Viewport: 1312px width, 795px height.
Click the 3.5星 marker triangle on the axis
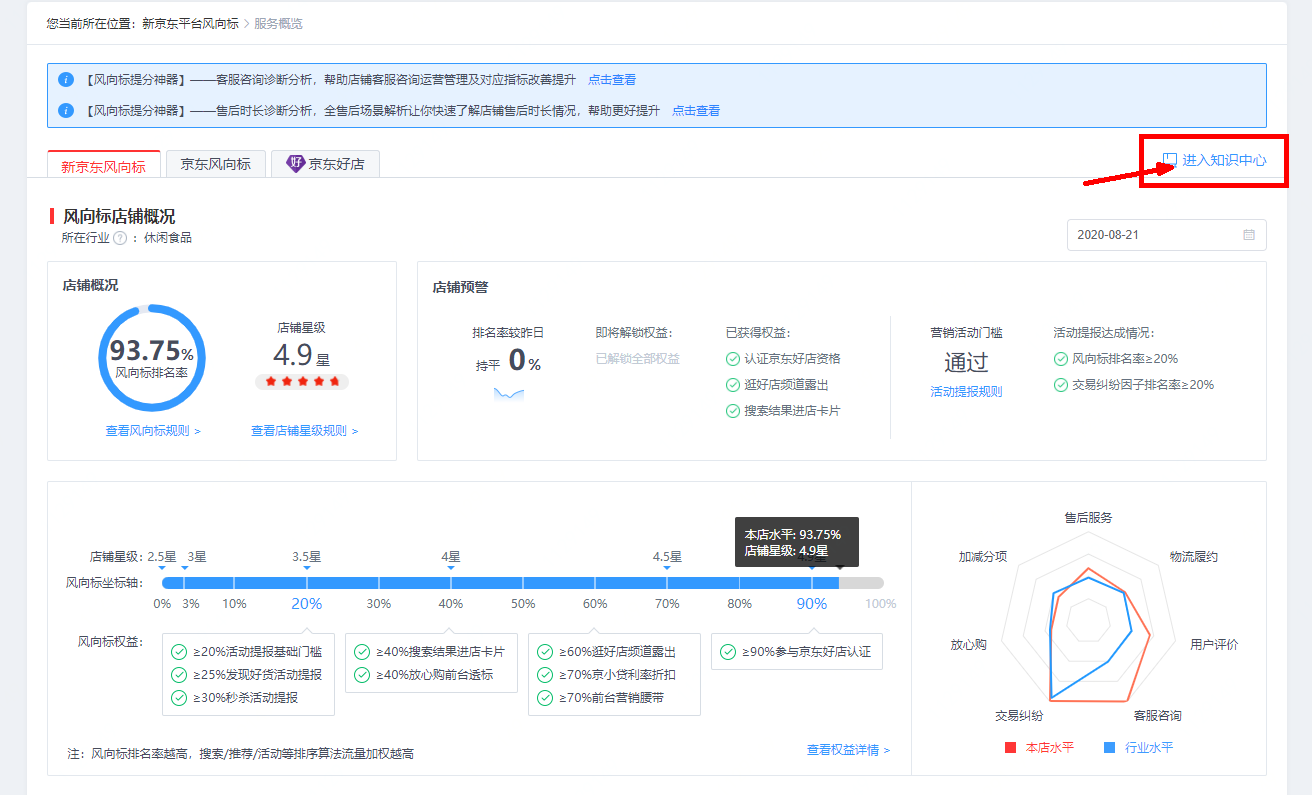coord(307,568)
